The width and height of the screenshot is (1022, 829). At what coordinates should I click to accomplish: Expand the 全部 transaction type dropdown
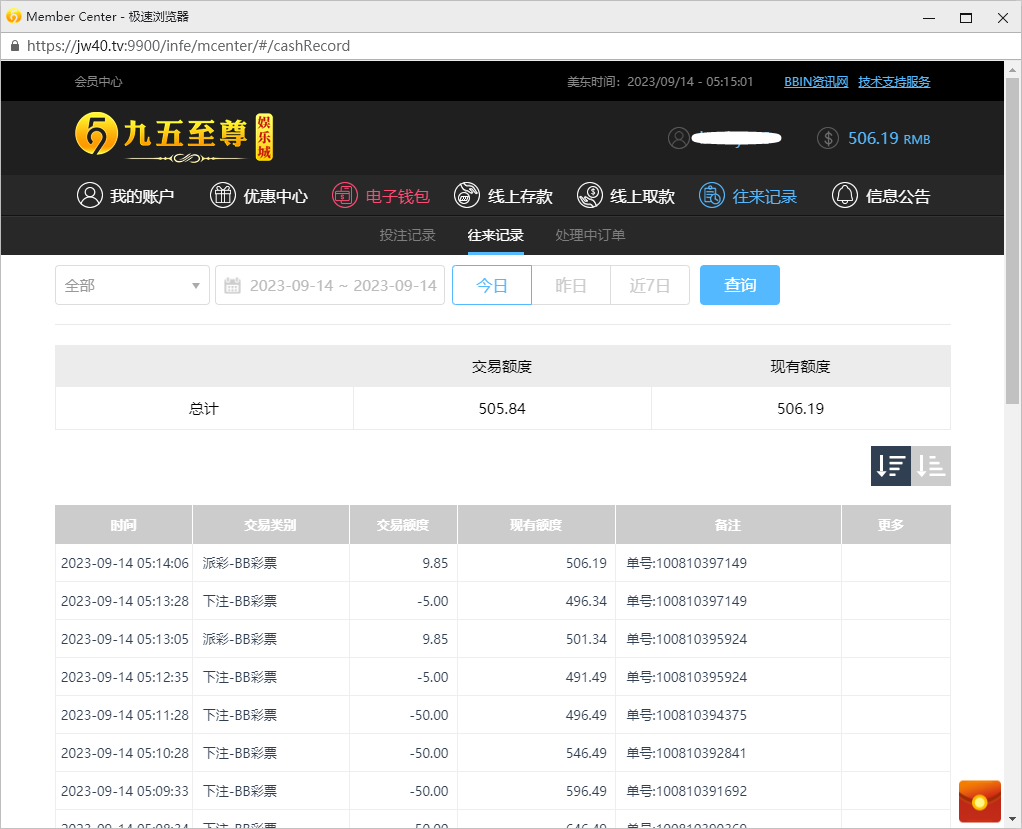pyautogui.click(x=132, y=285)
